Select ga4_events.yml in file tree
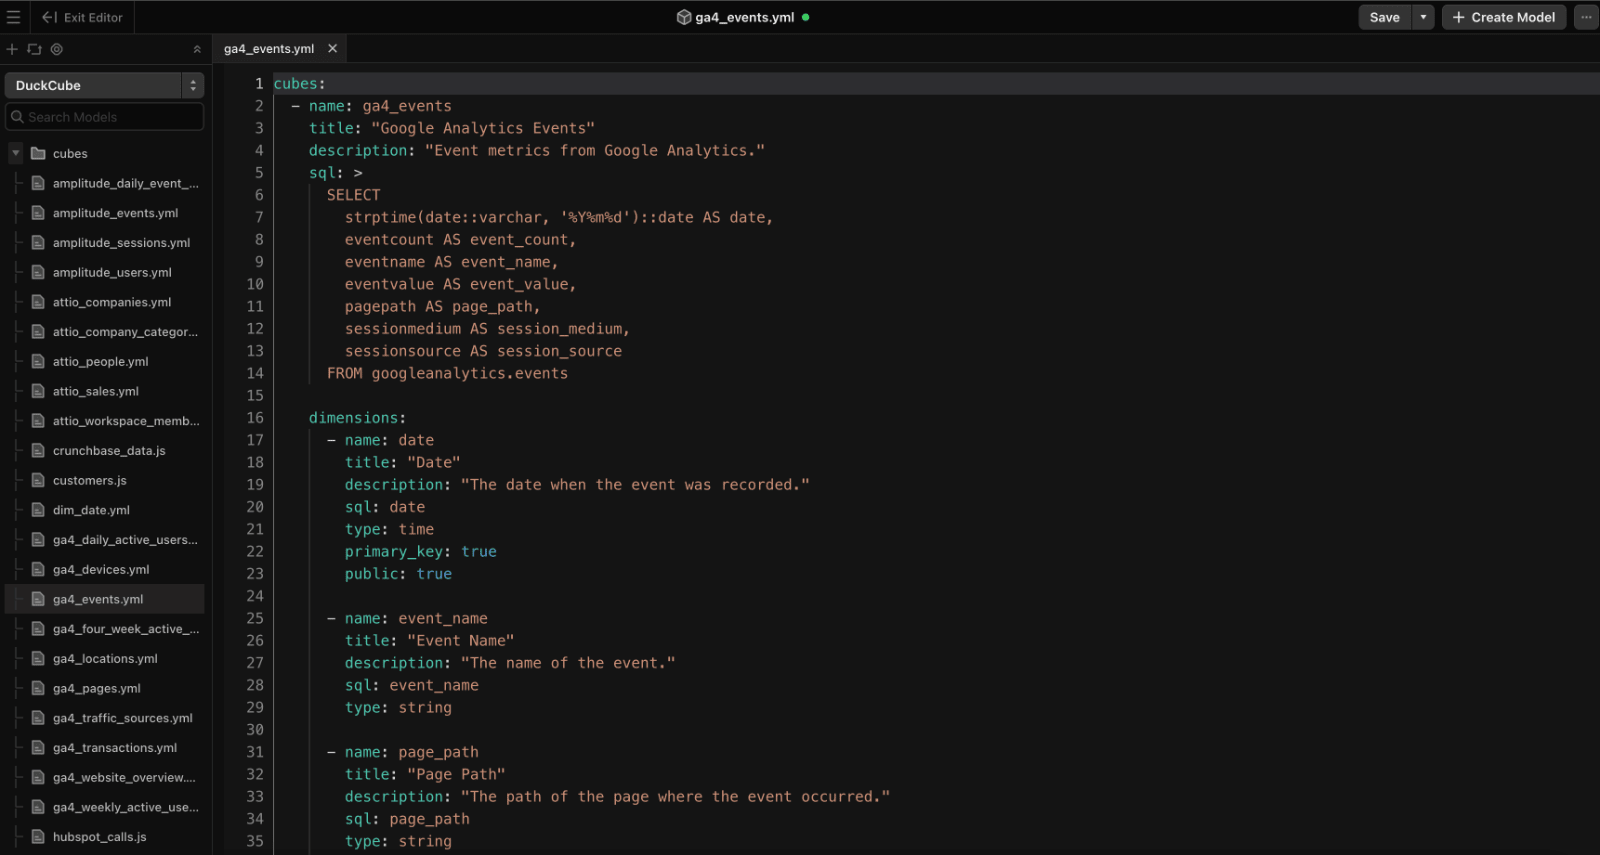This screenshot has height=855, width=1600. click(104, 599)
